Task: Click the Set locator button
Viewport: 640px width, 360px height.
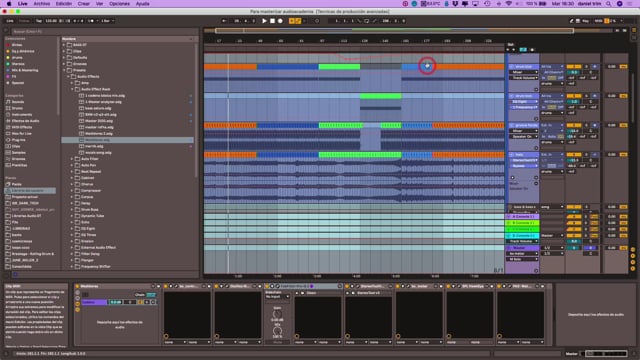Action: tap(511, 44)
